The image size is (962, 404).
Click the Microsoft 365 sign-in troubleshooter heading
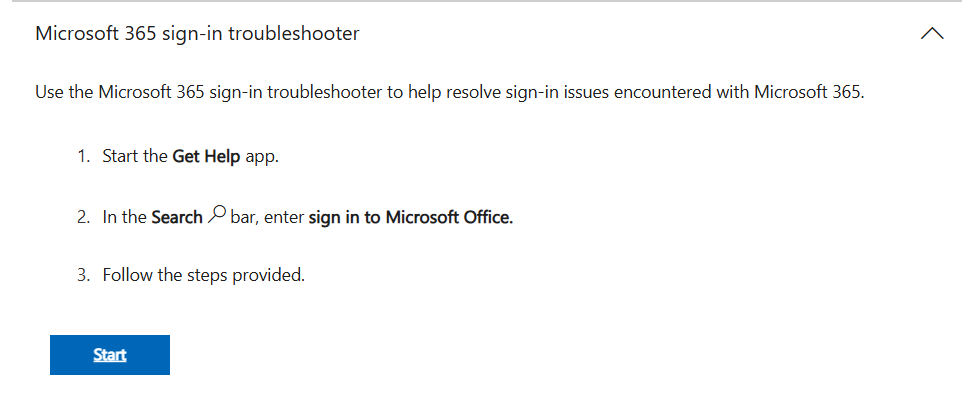click(197, 34)
